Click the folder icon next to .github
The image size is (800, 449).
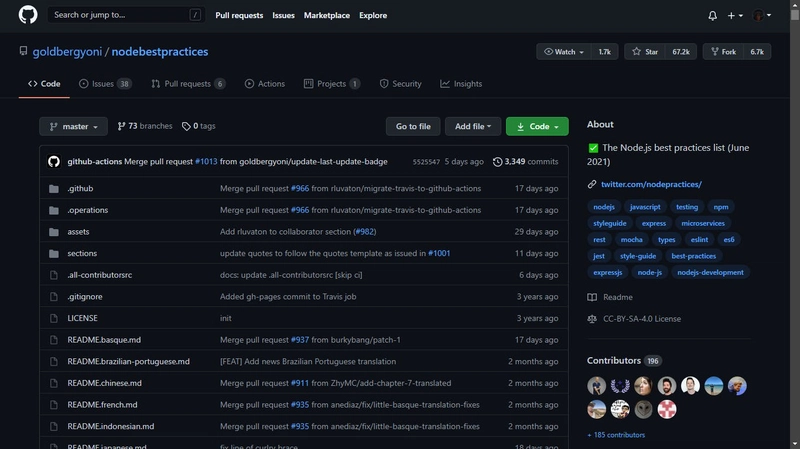click(x=54, y=189)
